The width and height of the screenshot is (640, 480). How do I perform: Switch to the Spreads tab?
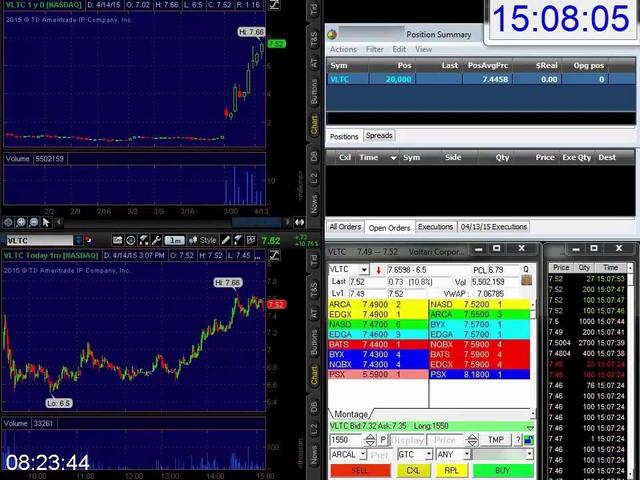pyautogui.click(x=379, y=136)
